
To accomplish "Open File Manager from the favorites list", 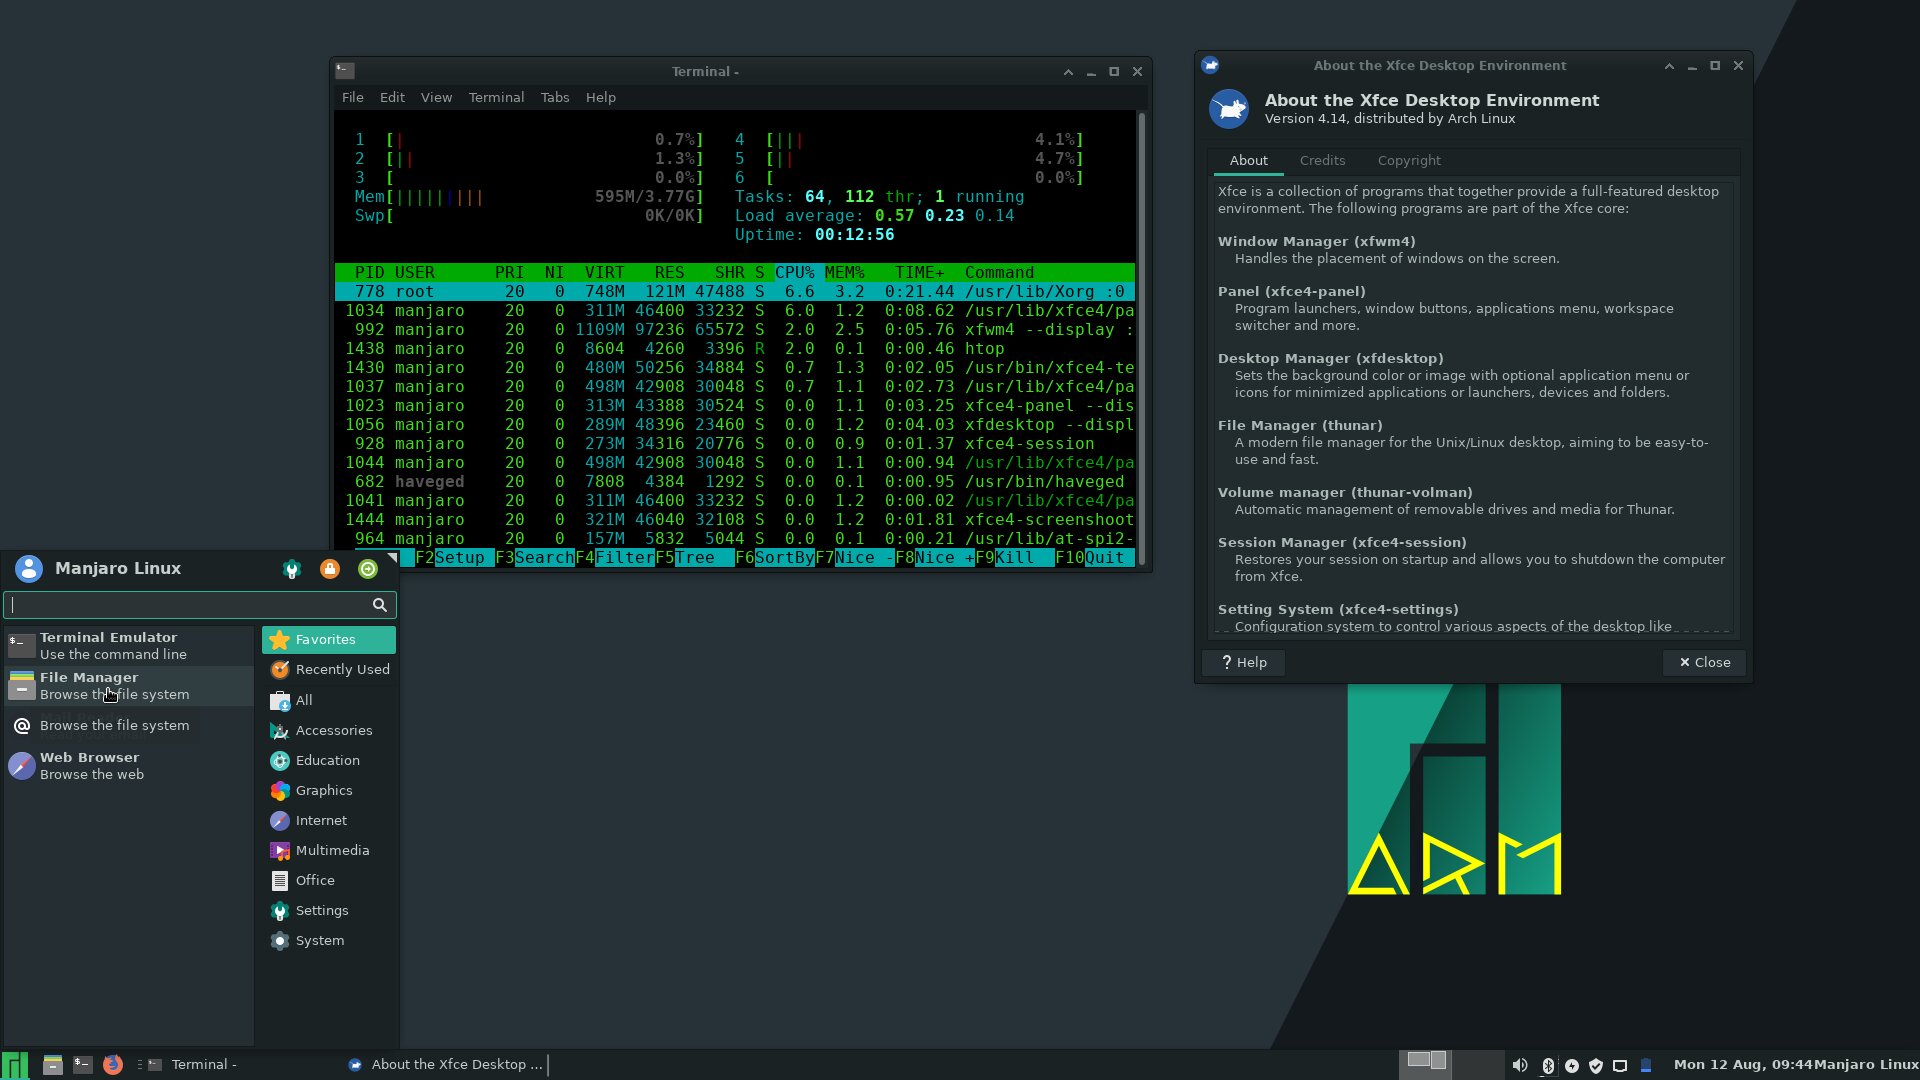I will pyautogui.click(x=129, y=686).
